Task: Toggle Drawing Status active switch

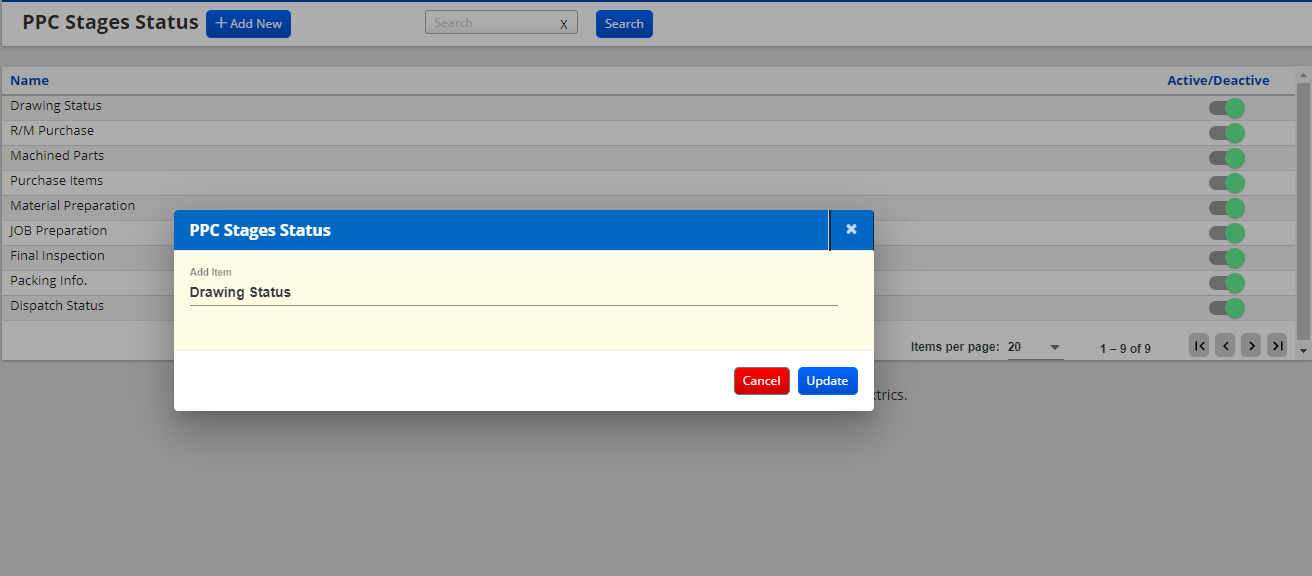Action: click(1226, 108)
